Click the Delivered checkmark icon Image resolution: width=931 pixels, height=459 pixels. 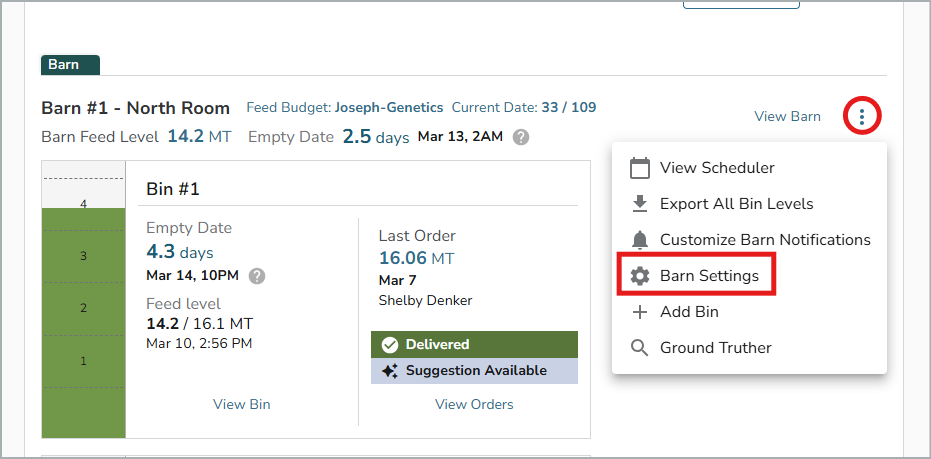(390, 345)
